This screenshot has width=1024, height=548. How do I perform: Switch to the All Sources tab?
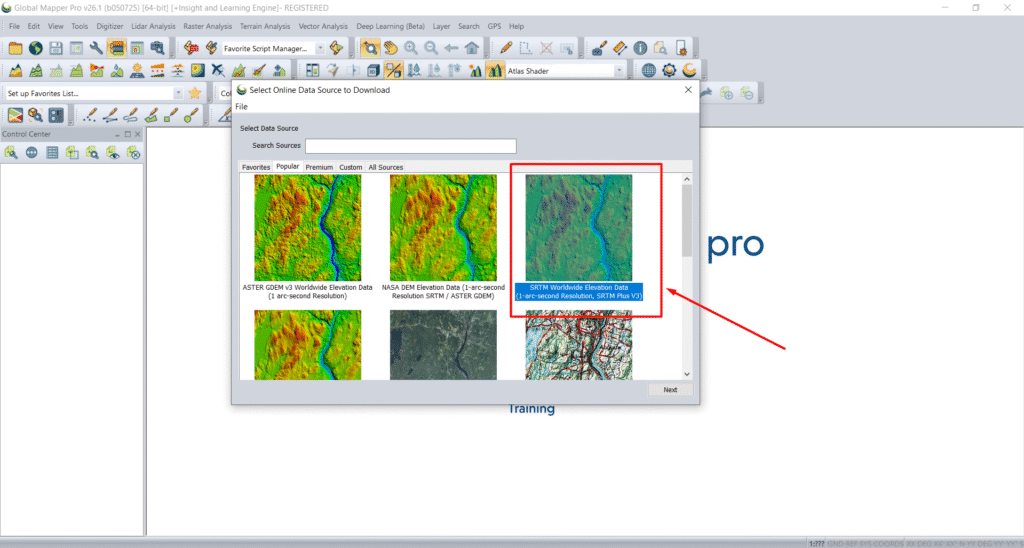385,167
